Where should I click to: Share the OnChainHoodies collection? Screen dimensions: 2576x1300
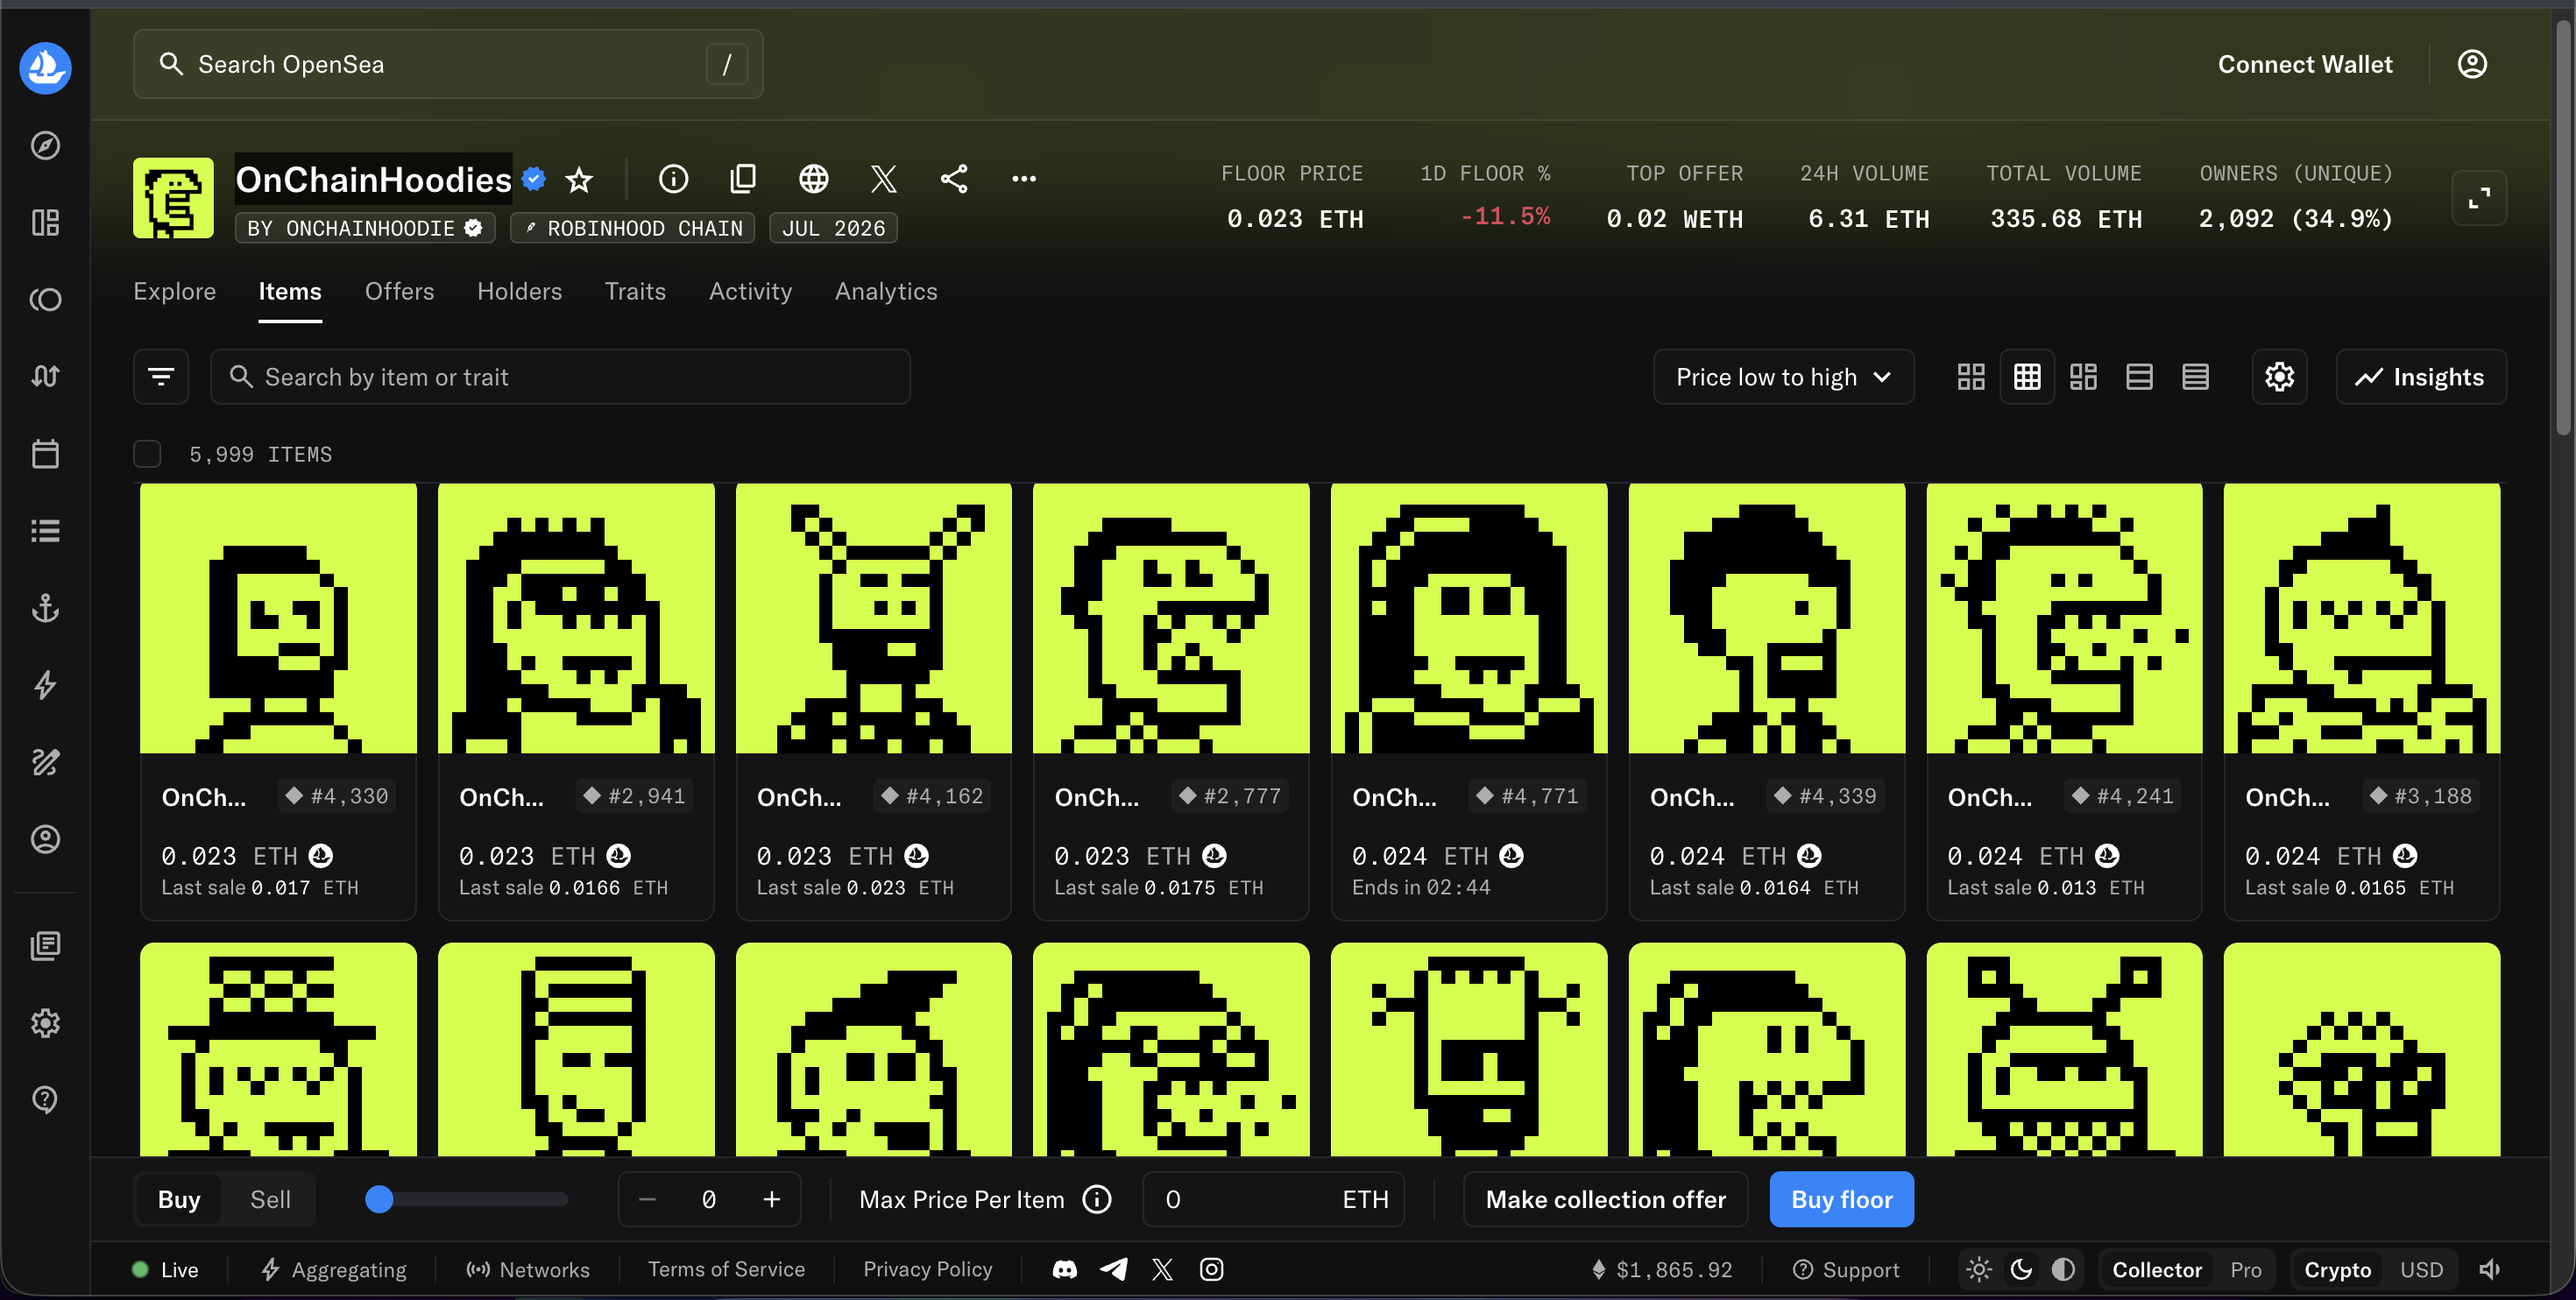click(x=954, y=179)
